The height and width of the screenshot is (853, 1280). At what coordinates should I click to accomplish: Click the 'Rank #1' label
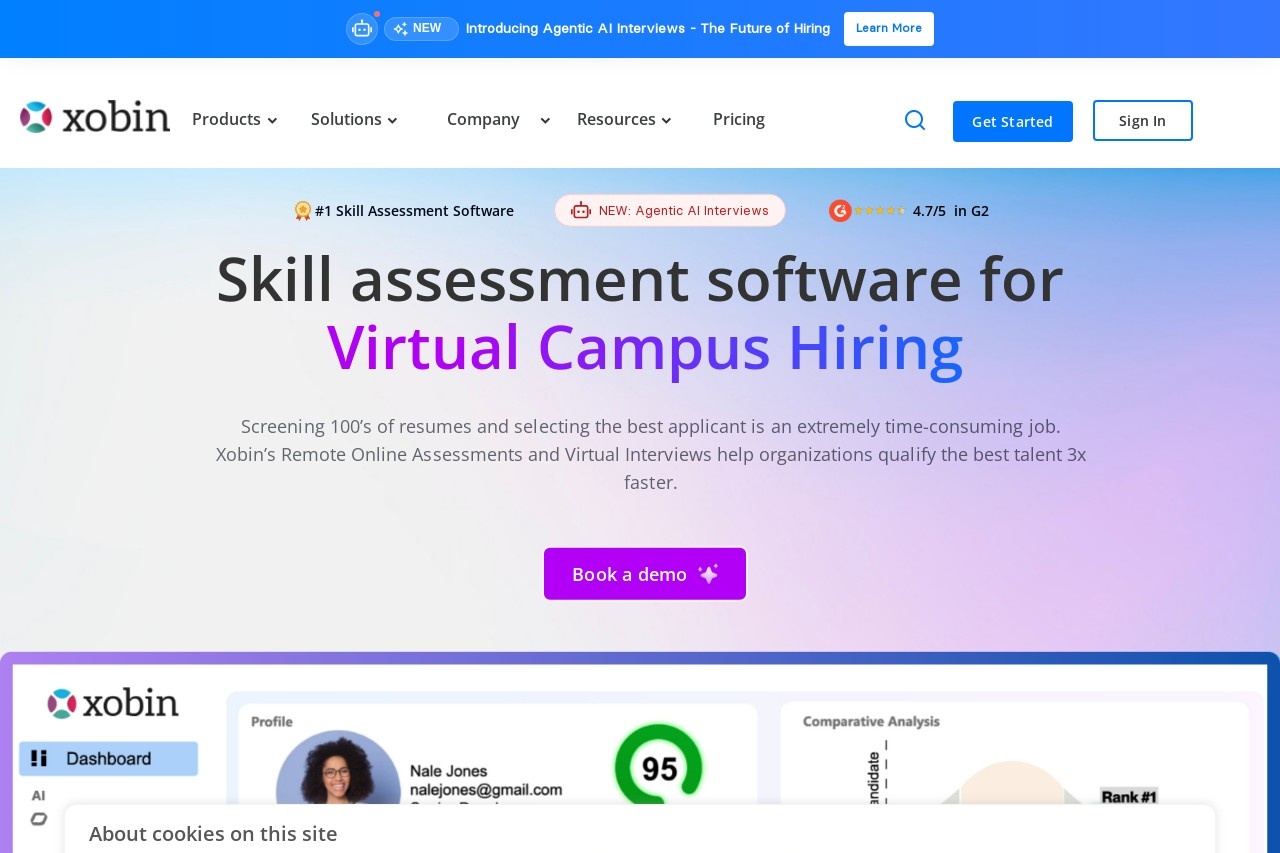[x=1129, y=797]
